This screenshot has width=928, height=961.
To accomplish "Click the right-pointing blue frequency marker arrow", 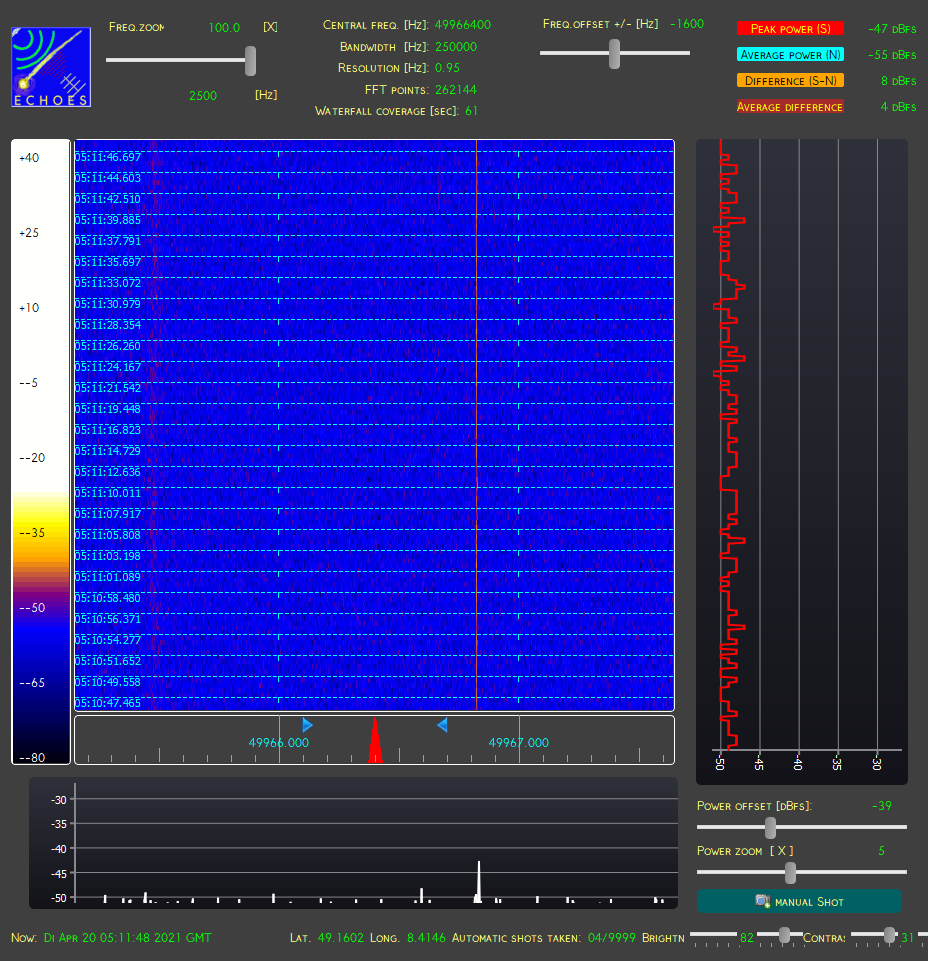I will pyautogui.click(x=308, y=725).
